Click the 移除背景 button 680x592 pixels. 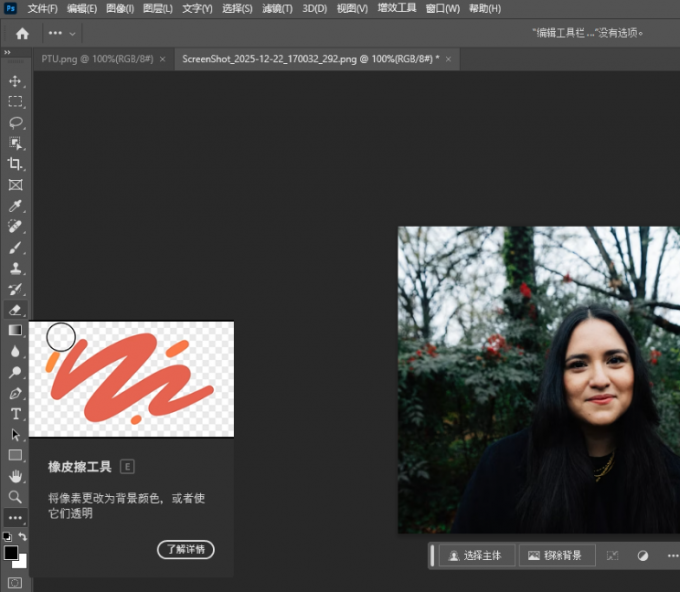[557, 556]
